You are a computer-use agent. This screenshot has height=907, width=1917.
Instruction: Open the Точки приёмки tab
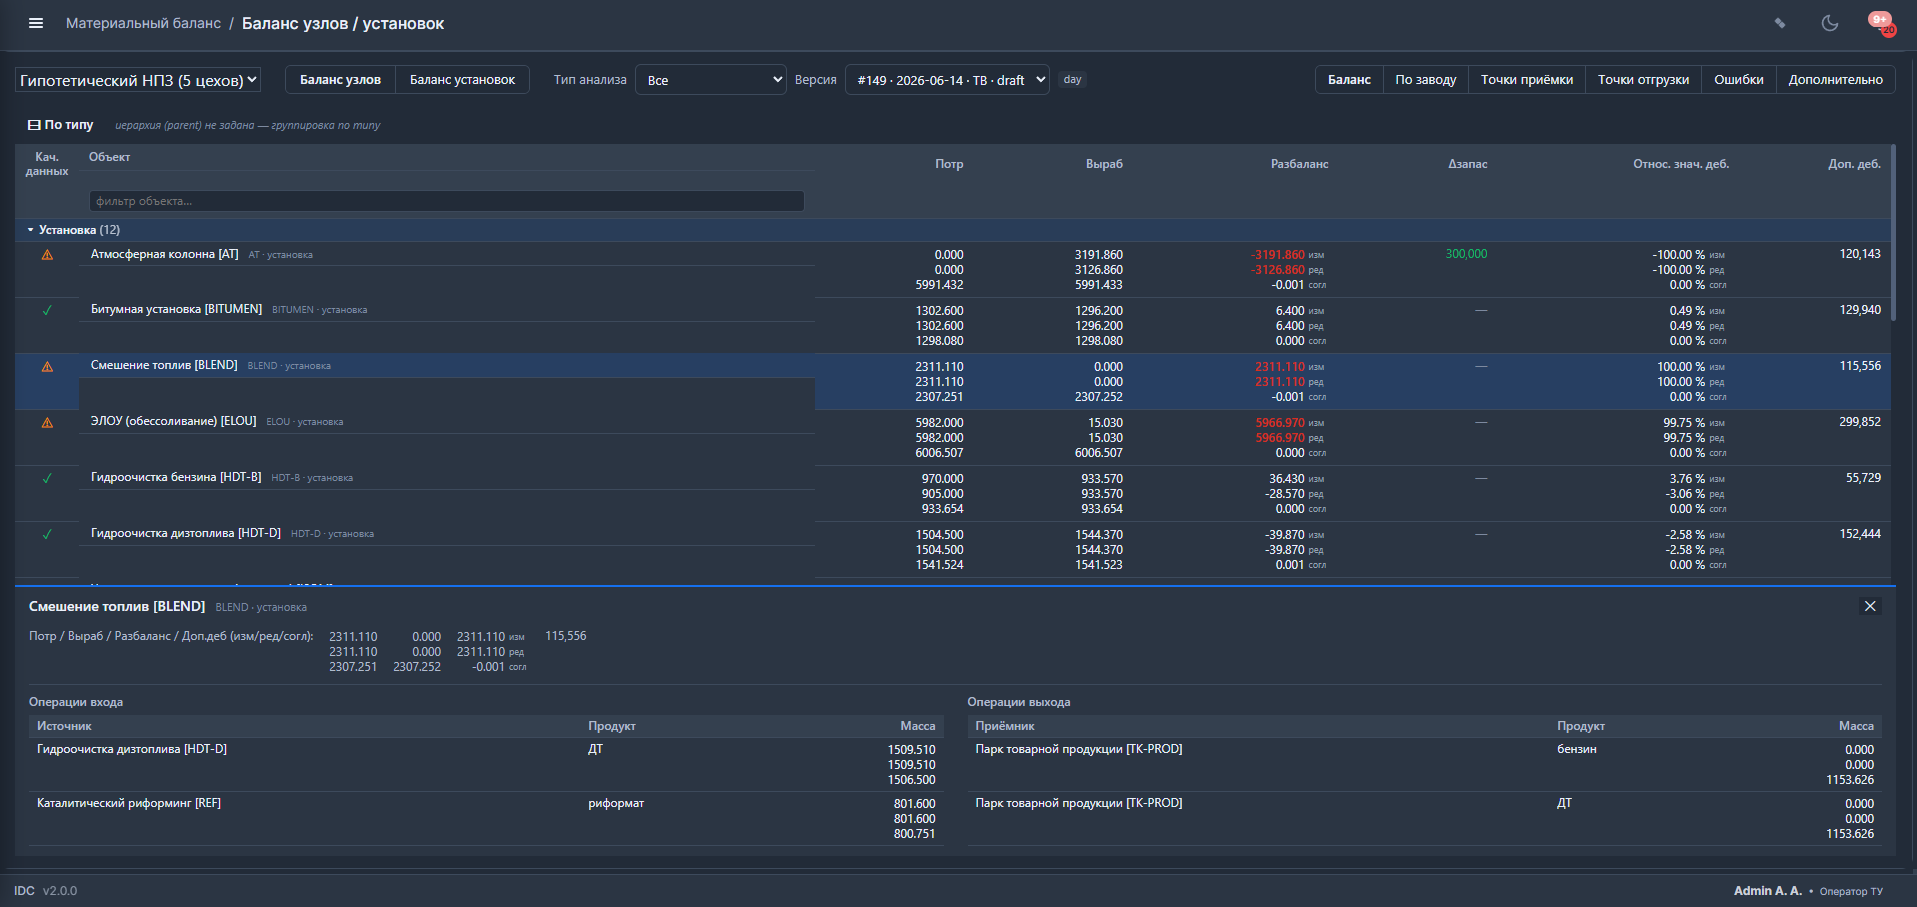coord(1526,80)
